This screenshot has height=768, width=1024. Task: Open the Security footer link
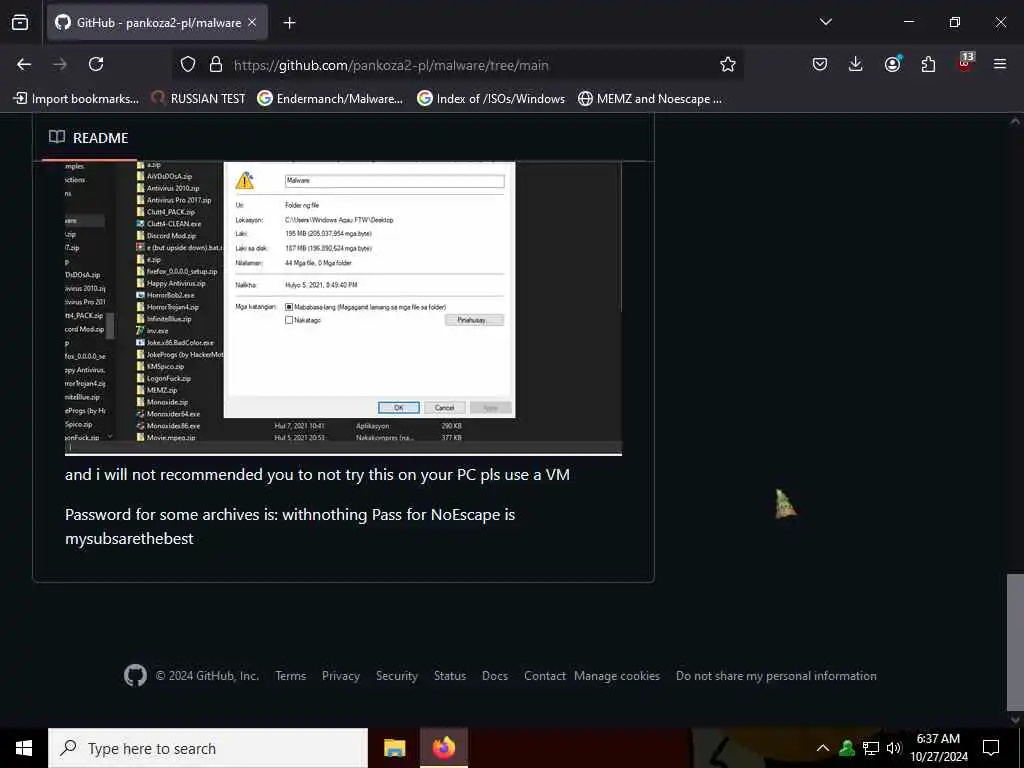[396, 676]
